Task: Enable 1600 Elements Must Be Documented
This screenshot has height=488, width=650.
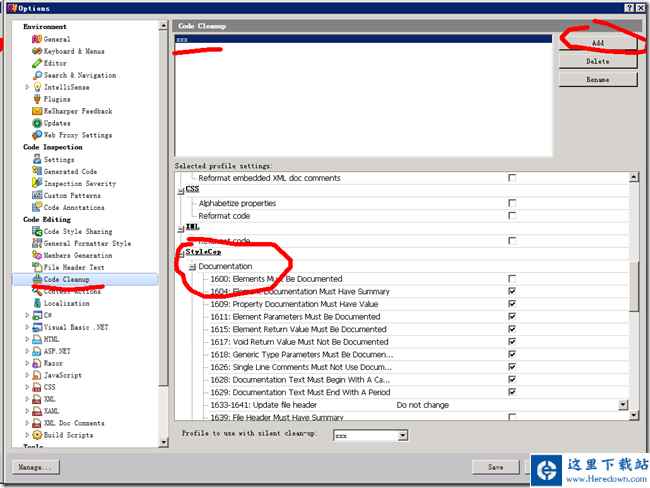Action: 512,279
